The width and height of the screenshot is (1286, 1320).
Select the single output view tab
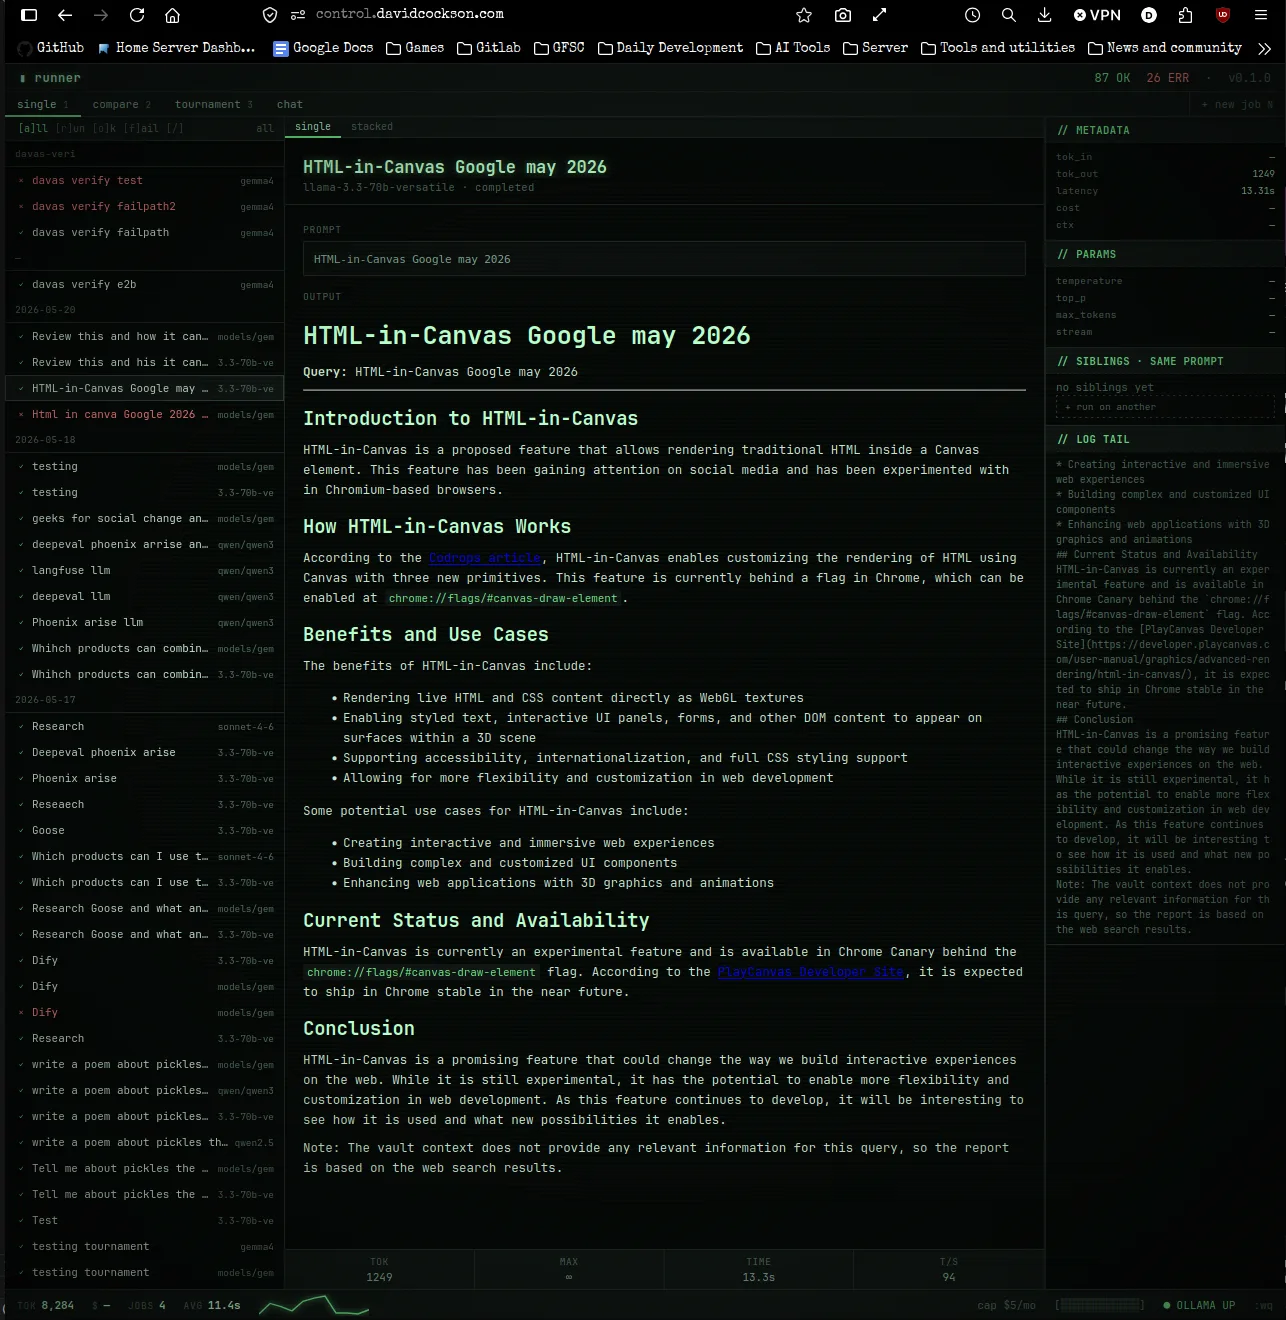[x=313, y=127]
